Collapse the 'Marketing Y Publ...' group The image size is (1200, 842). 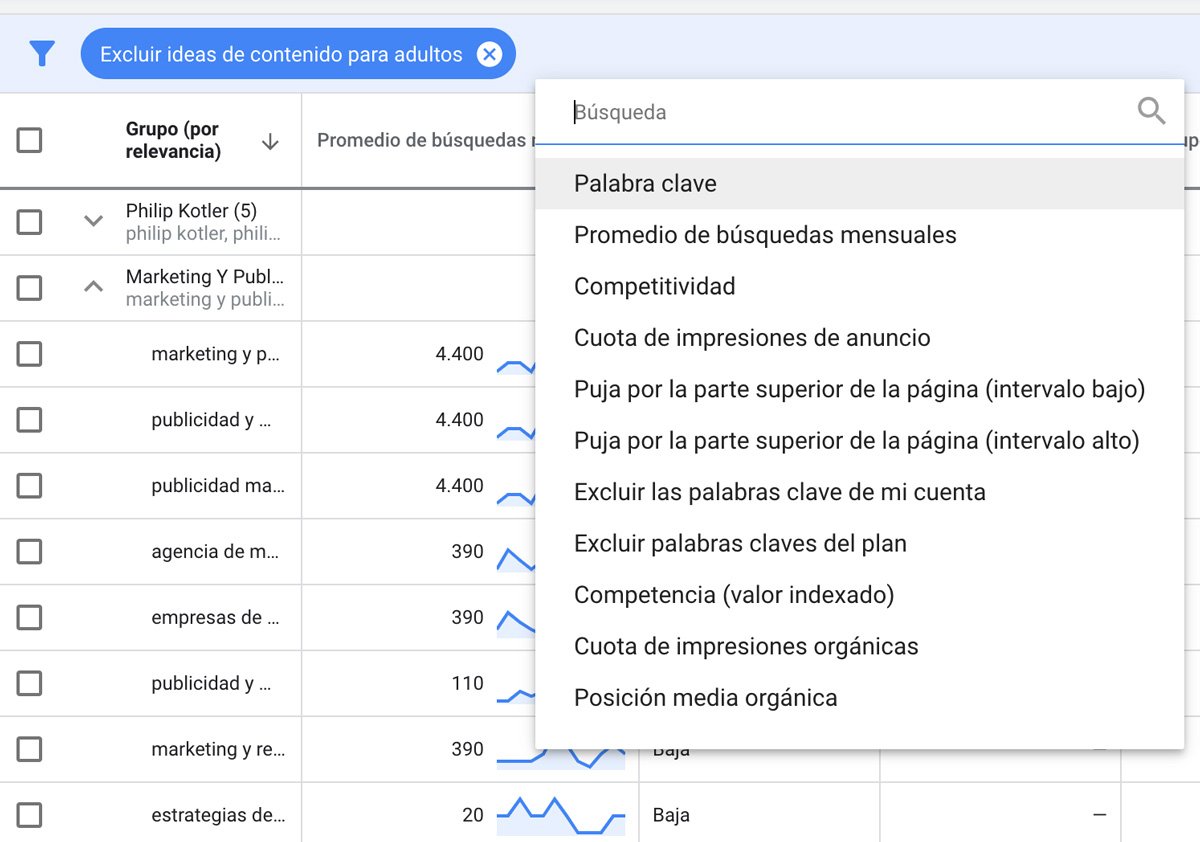92,286
